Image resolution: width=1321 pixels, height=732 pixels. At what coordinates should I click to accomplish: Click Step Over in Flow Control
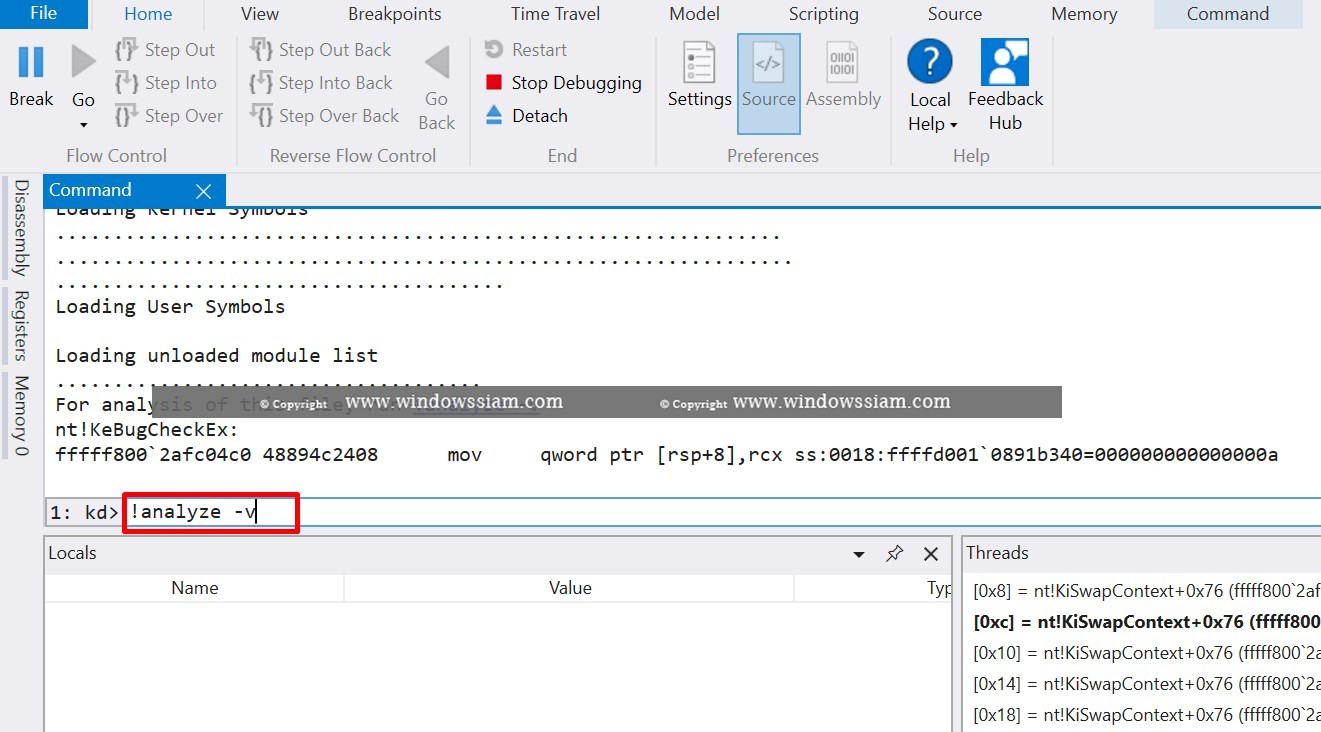[x=169, y=116]
